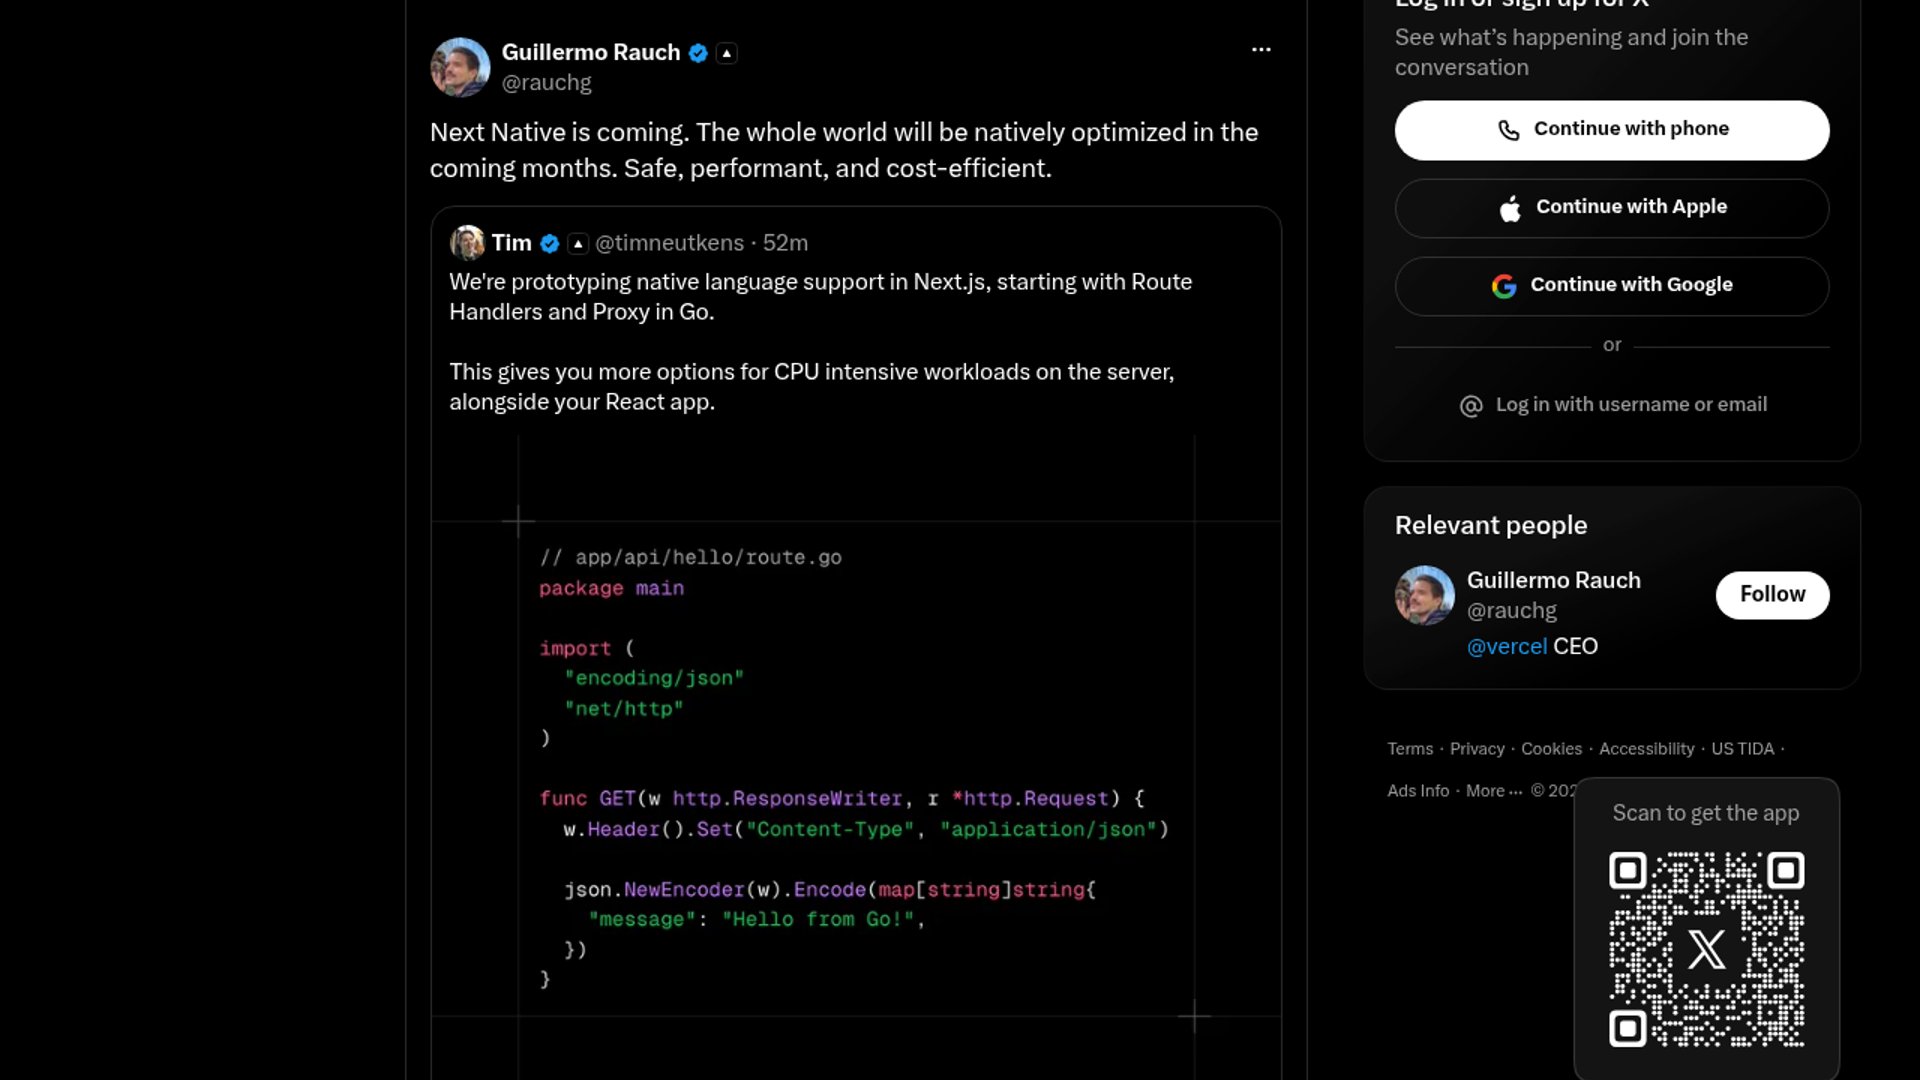The image size is (1920, 1080).
Task: Open the code screenshot image in quoted post
Action: click(856, 757)
